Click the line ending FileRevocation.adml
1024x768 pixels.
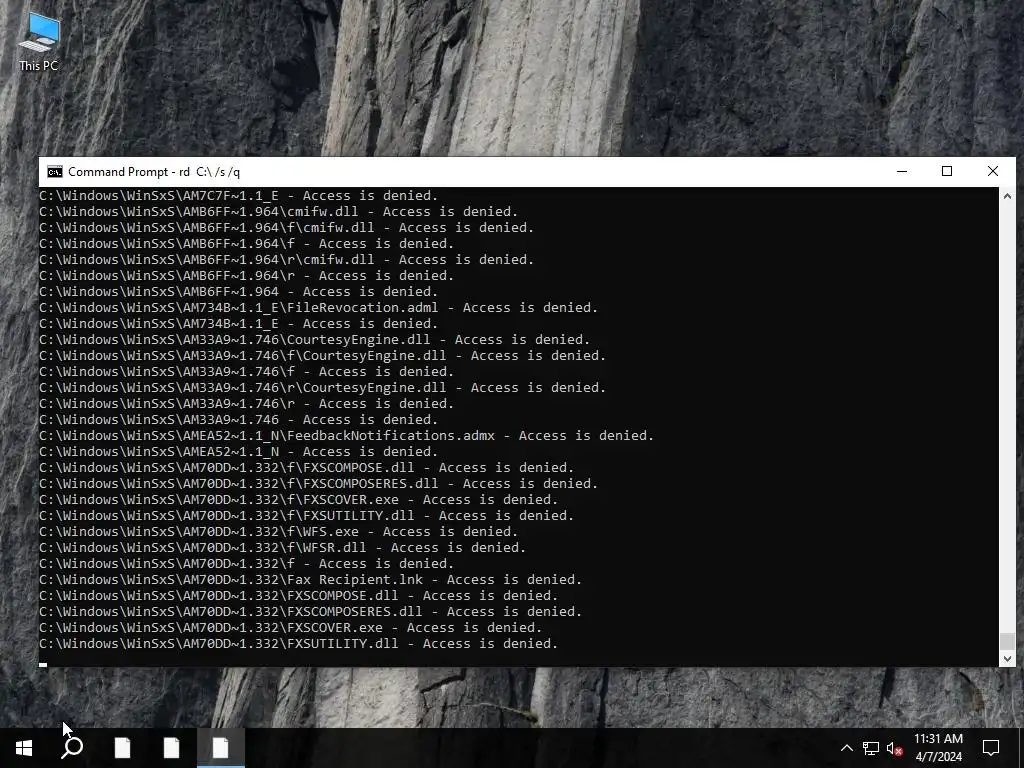319,308
